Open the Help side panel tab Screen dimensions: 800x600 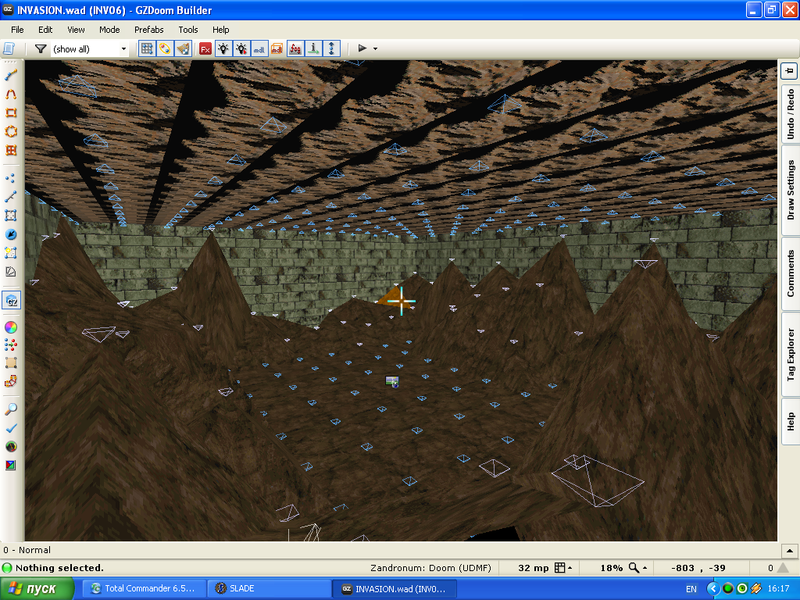tap(790, 421)
